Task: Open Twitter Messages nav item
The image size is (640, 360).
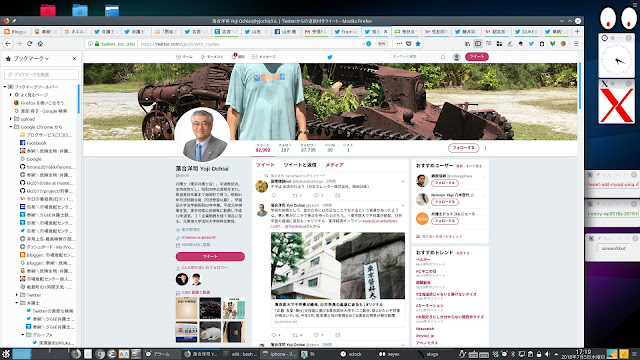Action: [x=264, y=57]
